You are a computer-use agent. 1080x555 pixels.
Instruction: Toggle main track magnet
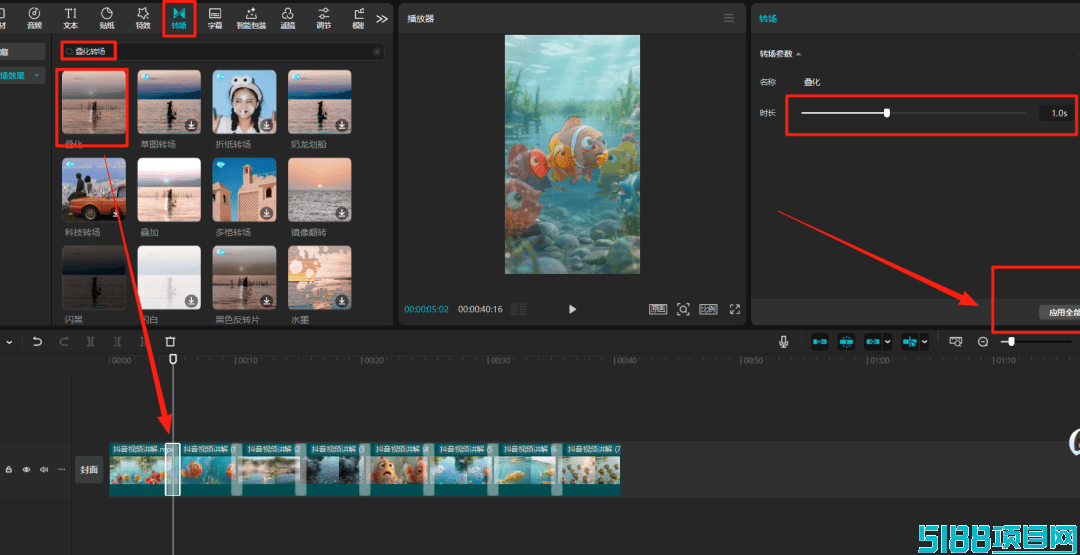(820, 341)
